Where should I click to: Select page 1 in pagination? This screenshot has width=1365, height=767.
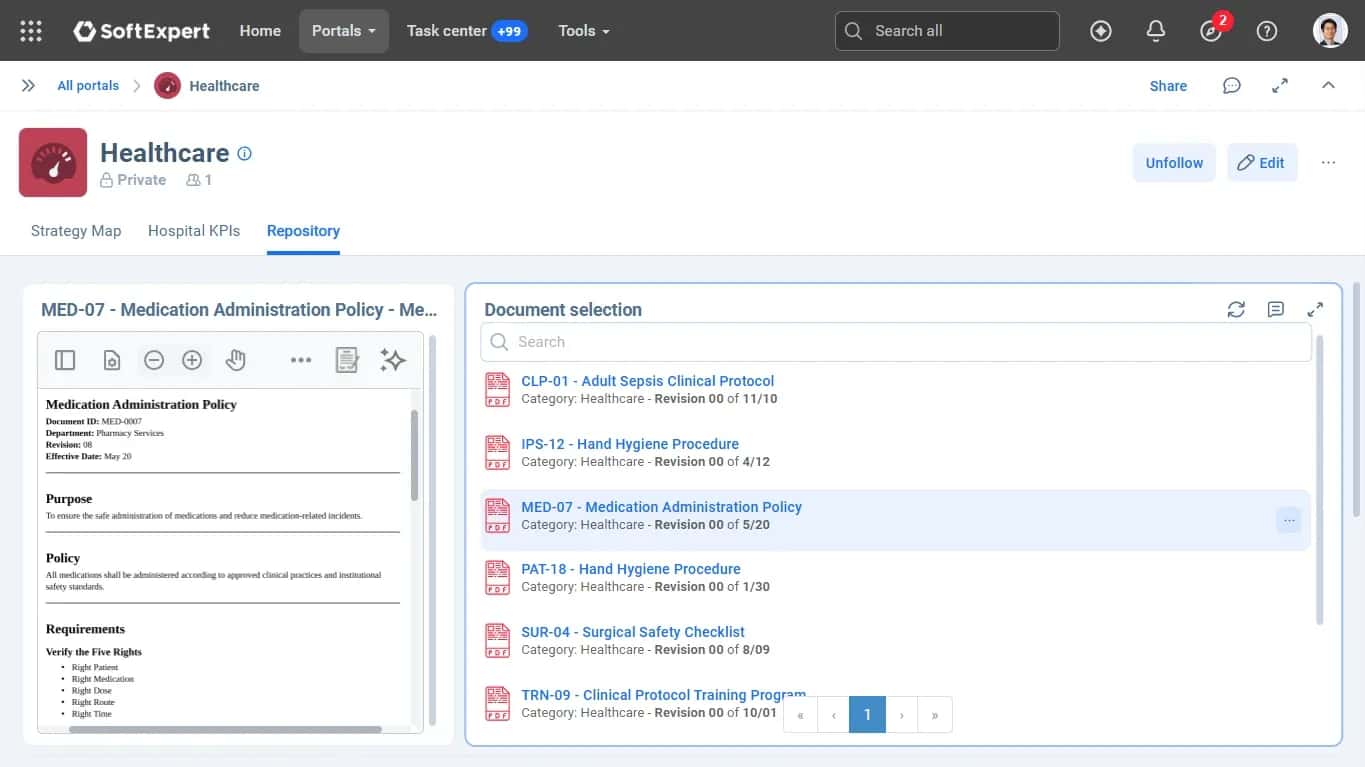(x=867, y=715)
